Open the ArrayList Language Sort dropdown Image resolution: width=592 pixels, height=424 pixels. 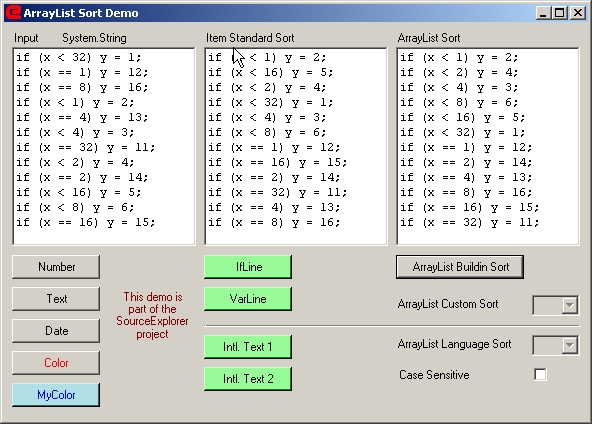[570, 345]
